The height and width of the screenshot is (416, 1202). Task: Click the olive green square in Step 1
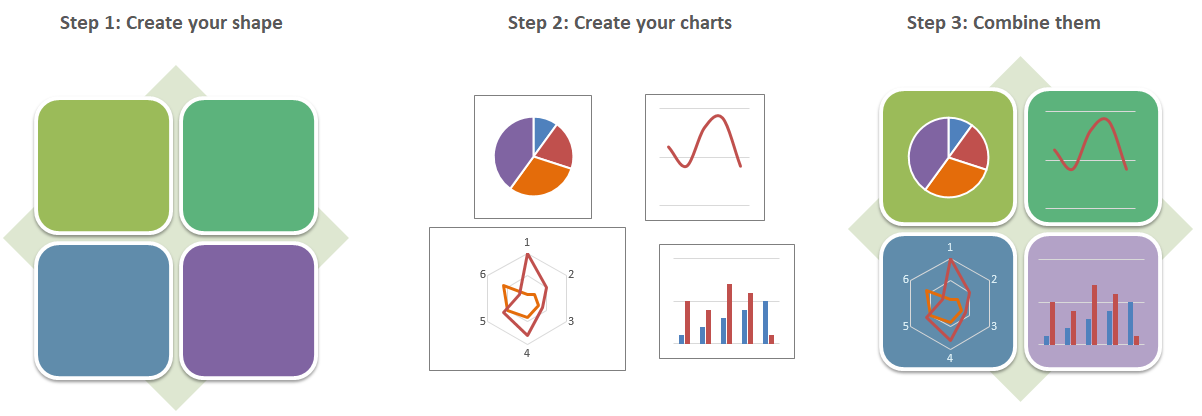tap(104, 166)
